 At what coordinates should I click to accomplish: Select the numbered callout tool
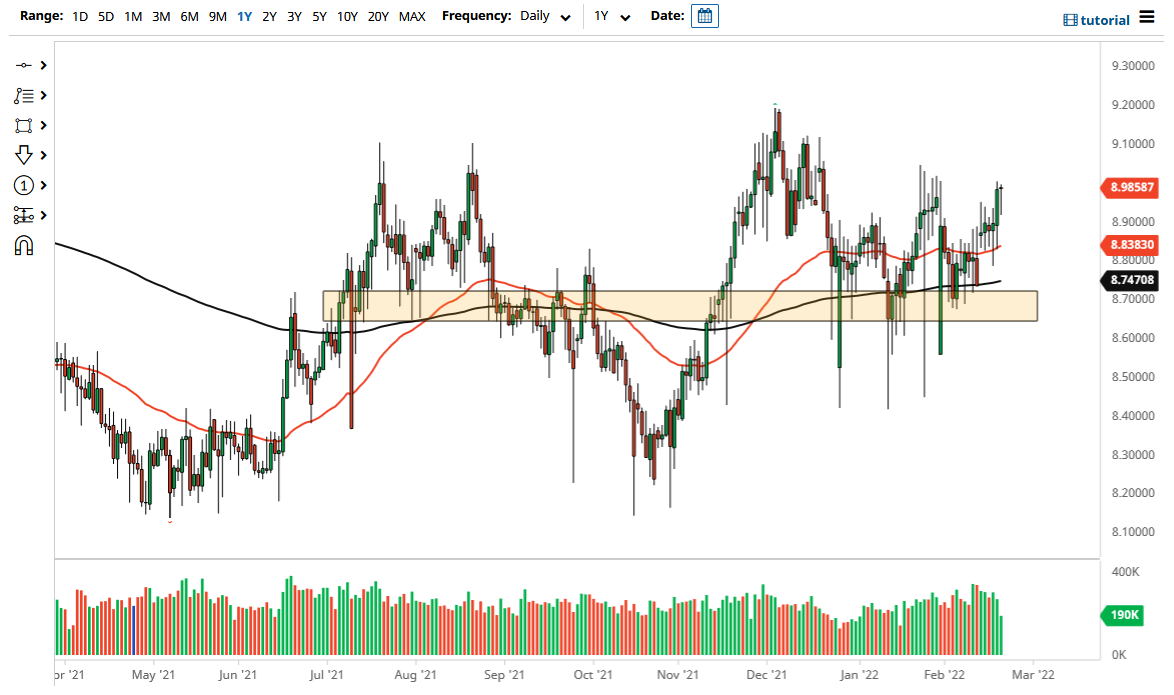[25, 185]
